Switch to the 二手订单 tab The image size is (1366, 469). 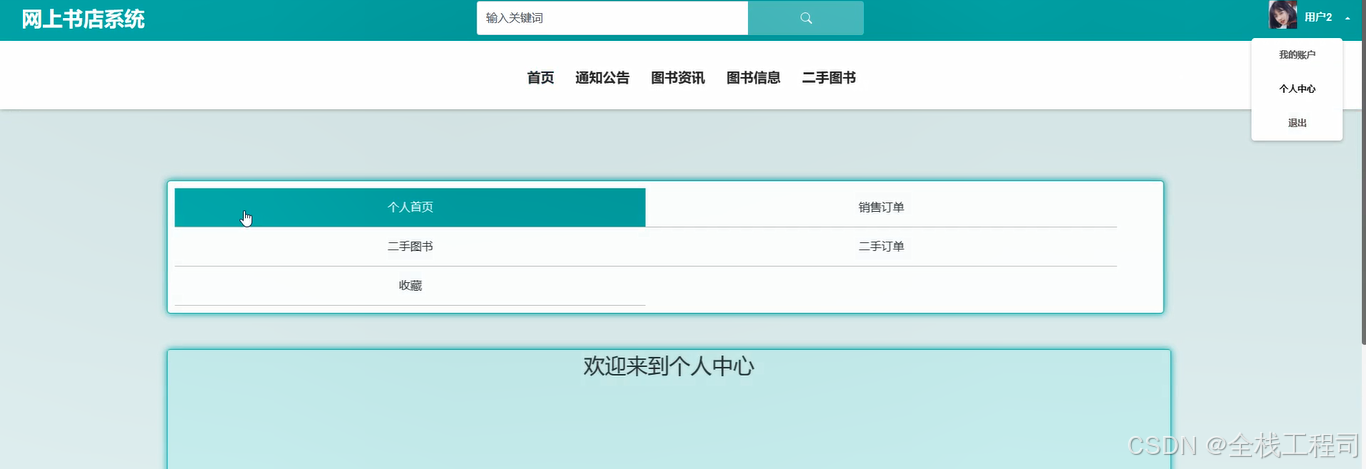click(x=881, y=246)
